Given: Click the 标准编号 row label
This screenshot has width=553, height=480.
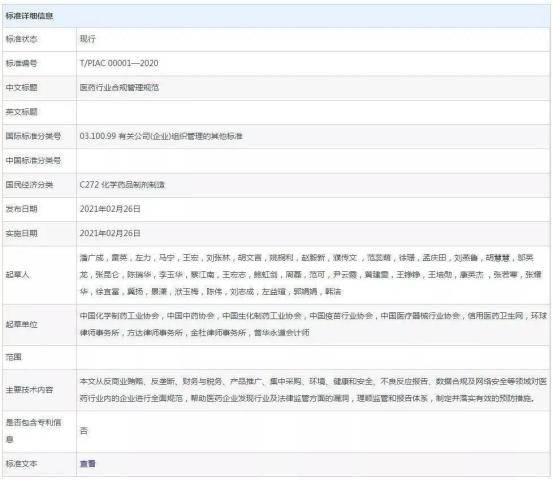Looking at the screenshot, I should point(22,63).
